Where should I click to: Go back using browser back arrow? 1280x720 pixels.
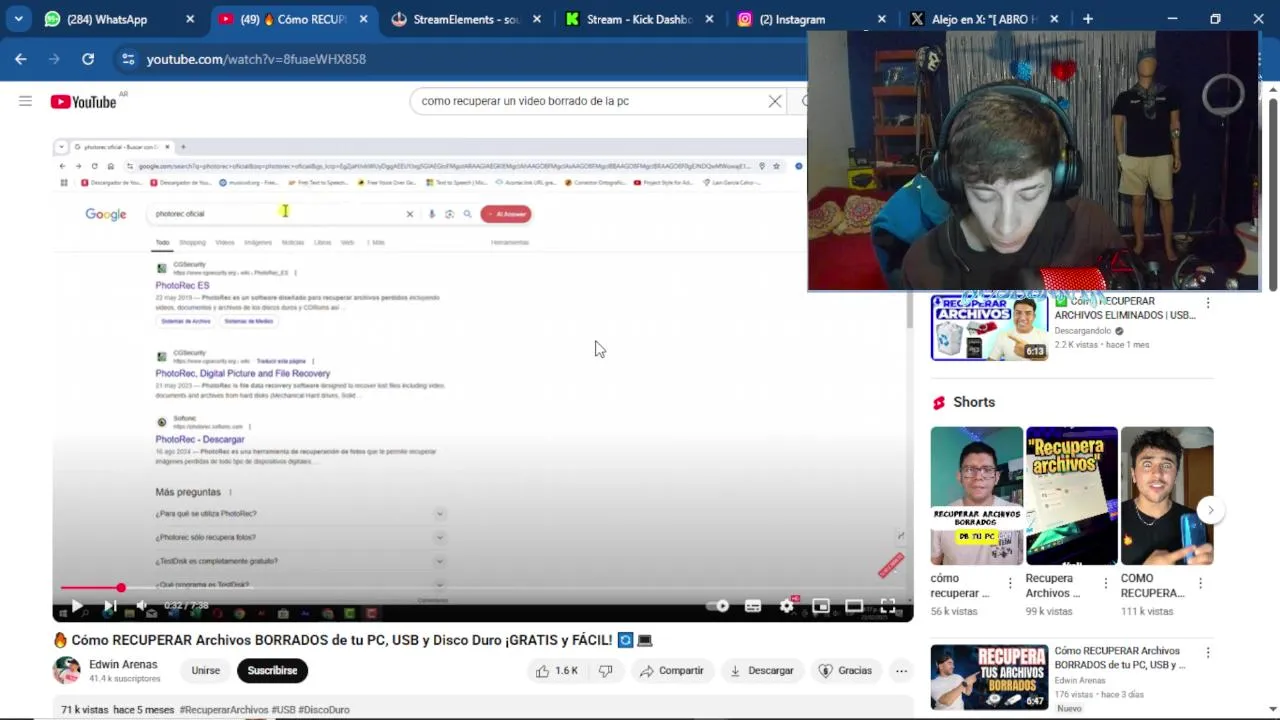(x=21, y=59)
